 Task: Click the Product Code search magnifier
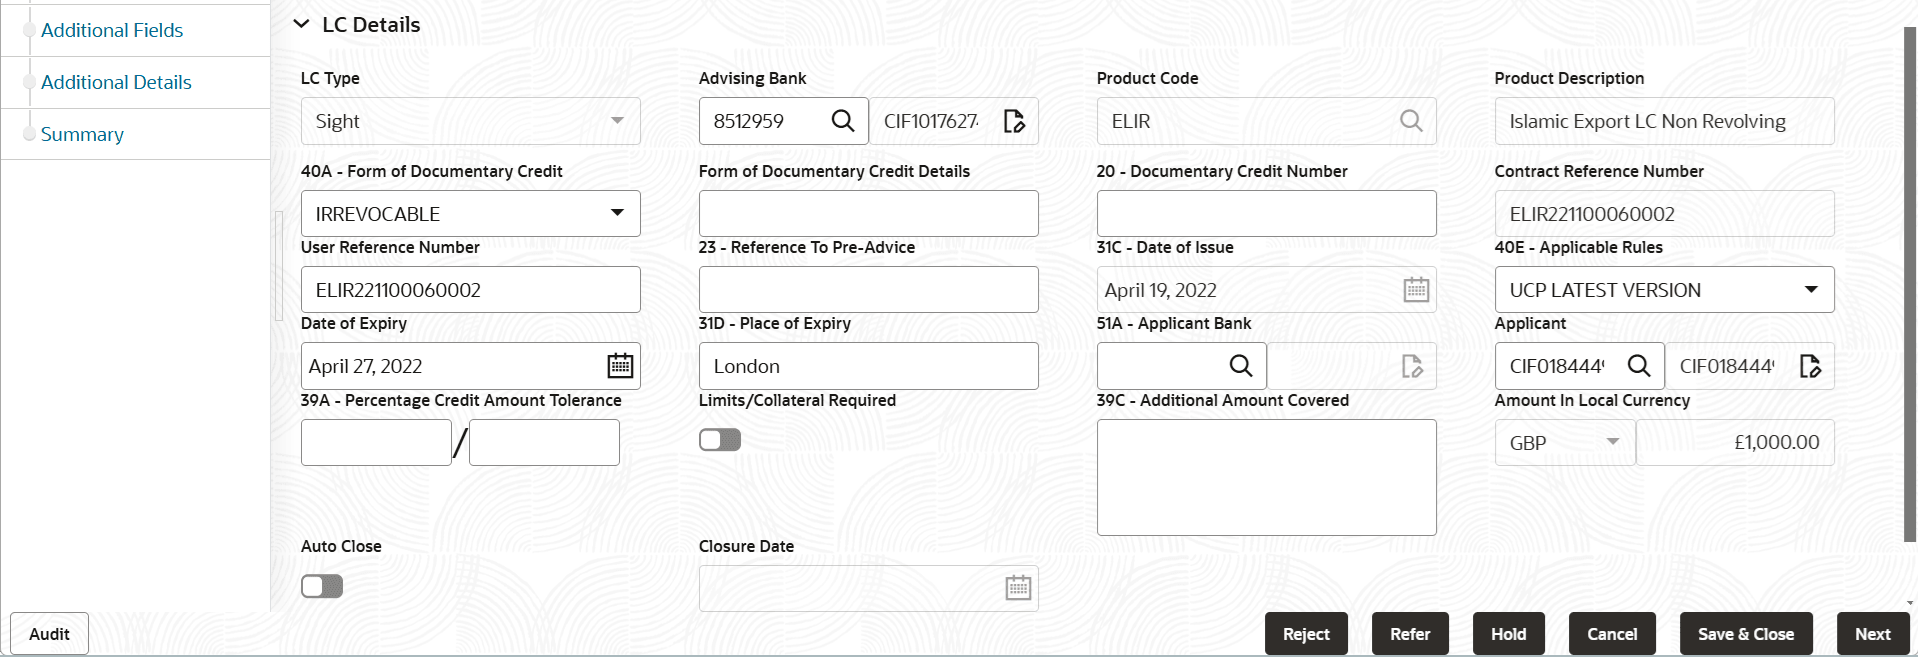pyautogui.click(x=1411, y=121)
